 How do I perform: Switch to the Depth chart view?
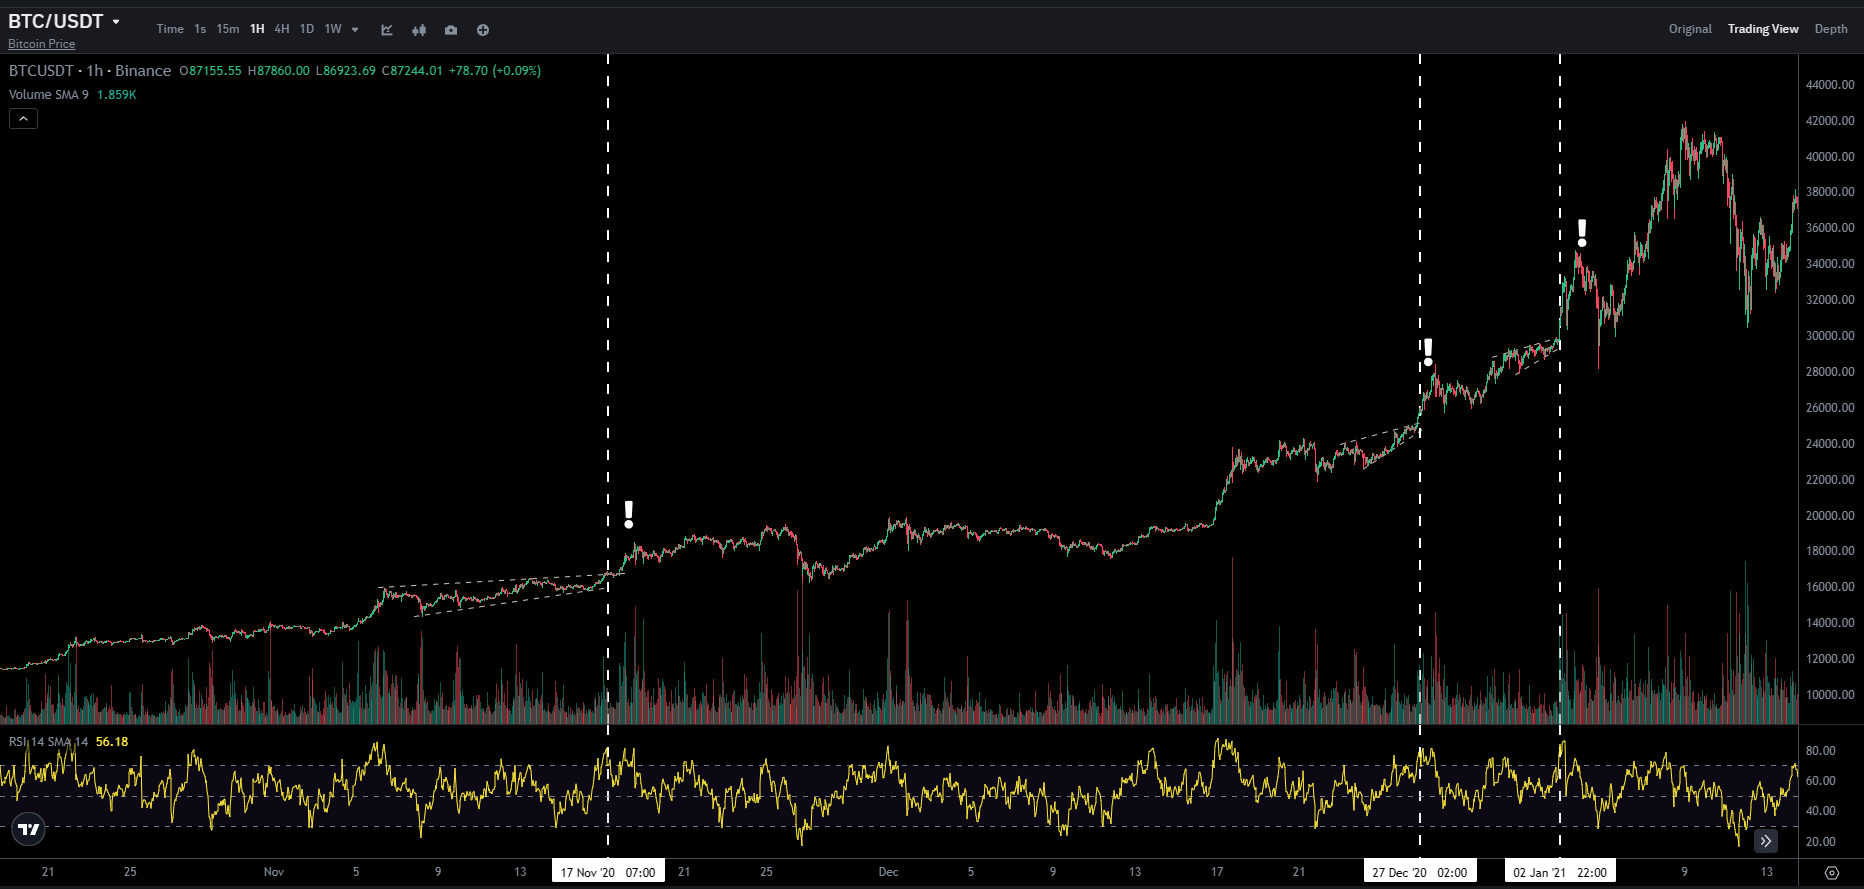(1831, 29)
